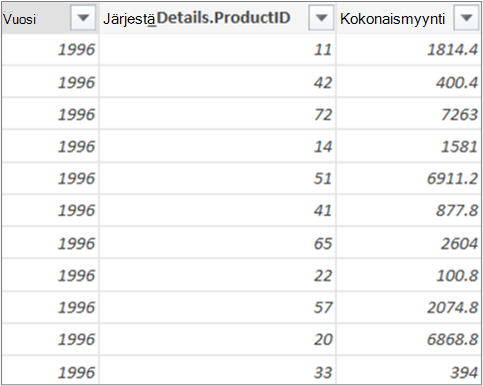Select the Vuosi column header
Screen dimensions: 483x386
click(36, 18)
